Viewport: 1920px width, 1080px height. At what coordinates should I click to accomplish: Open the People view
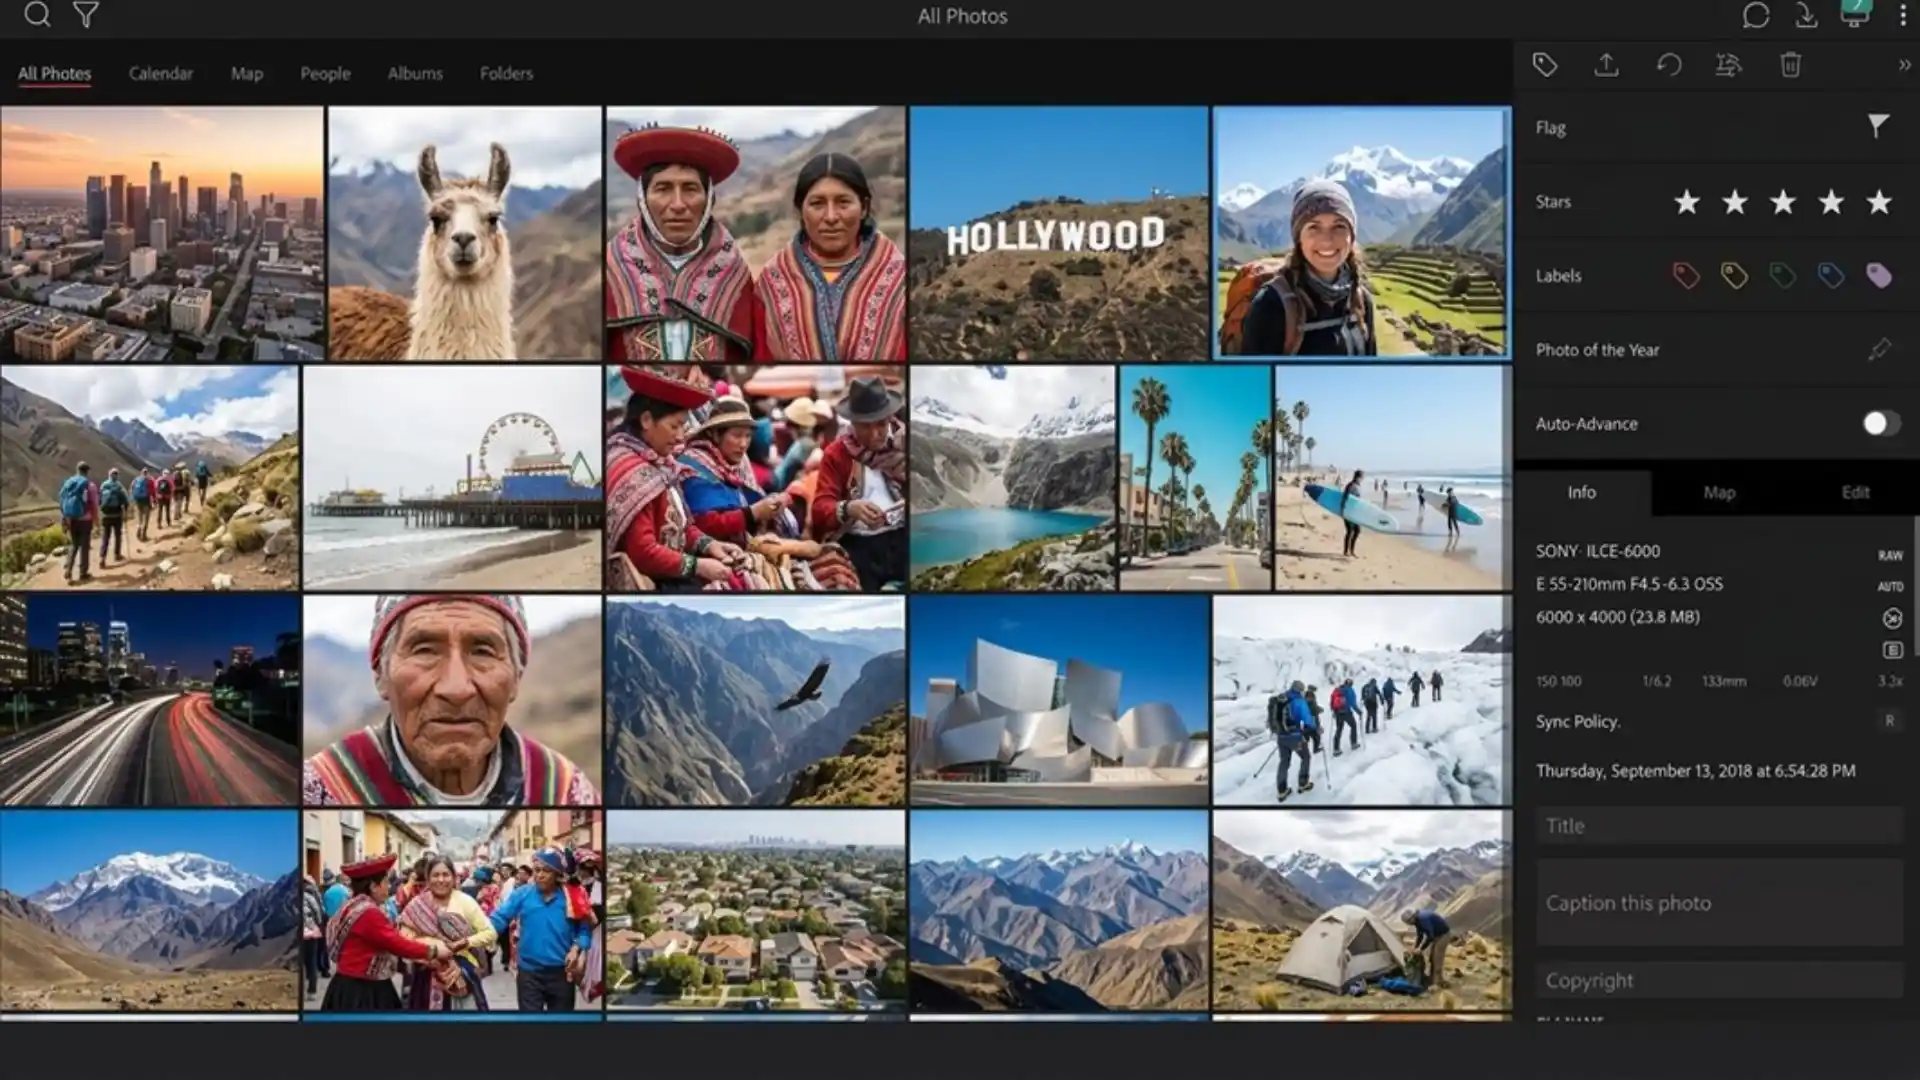click(x=325, y=73)
